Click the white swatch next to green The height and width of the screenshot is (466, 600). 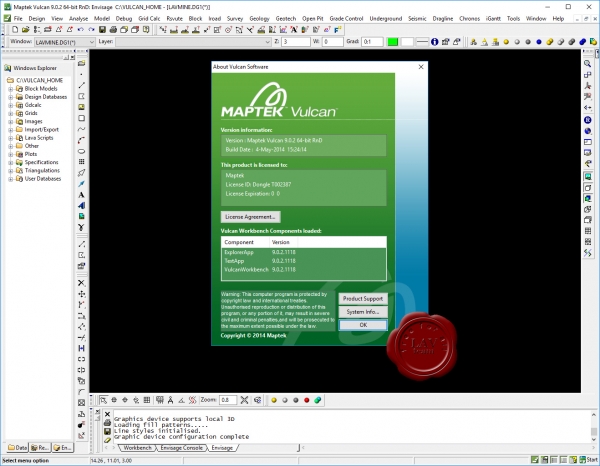coord(407,42)
